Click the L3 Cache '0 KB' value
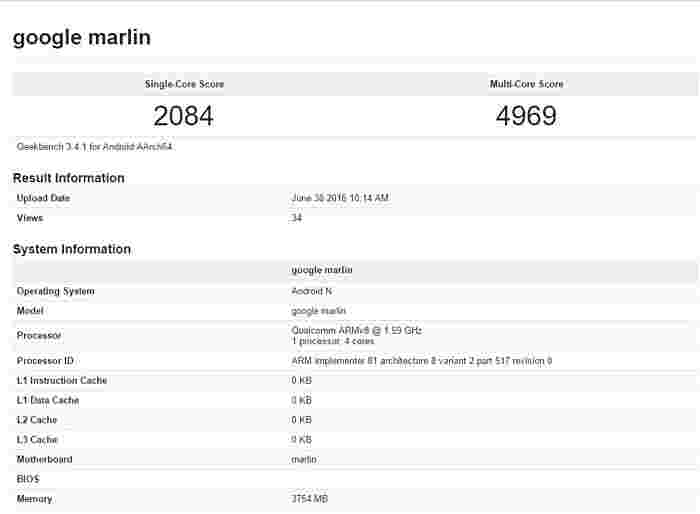This screenshot has width=700, height=514. point(301,439)
